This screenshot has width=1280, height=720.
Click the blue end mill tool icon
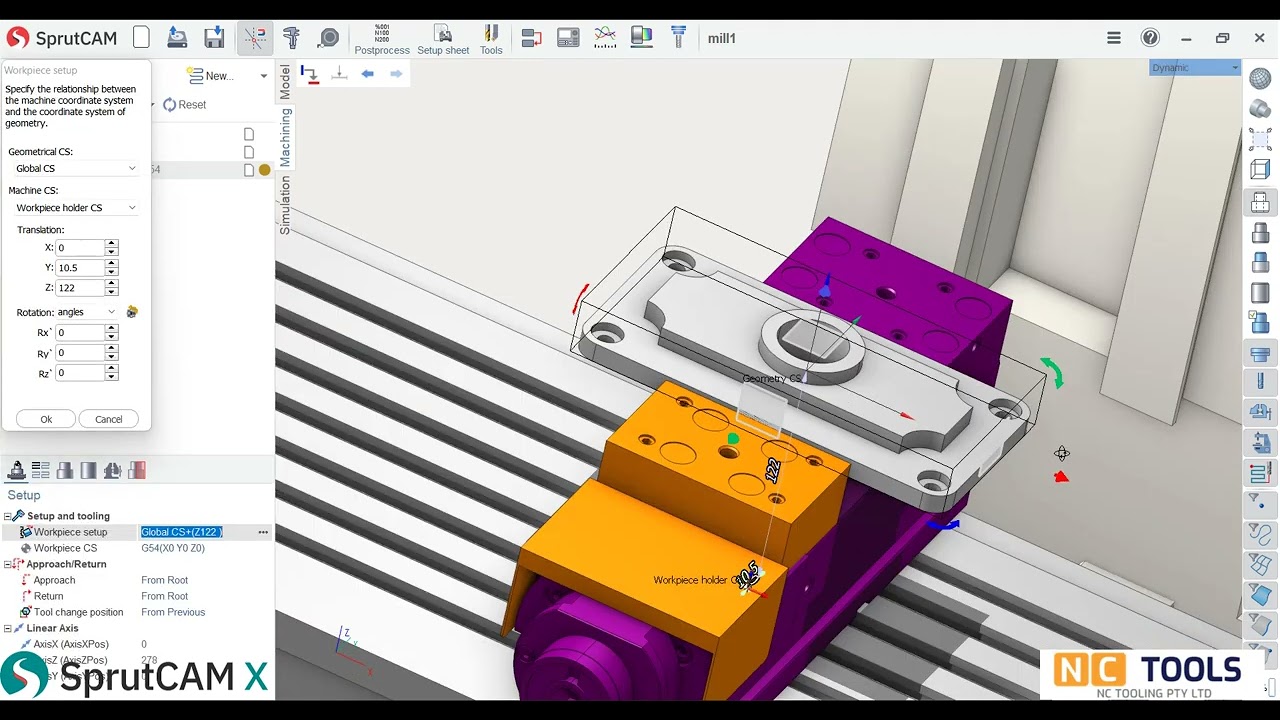click(x=679, y=38)
